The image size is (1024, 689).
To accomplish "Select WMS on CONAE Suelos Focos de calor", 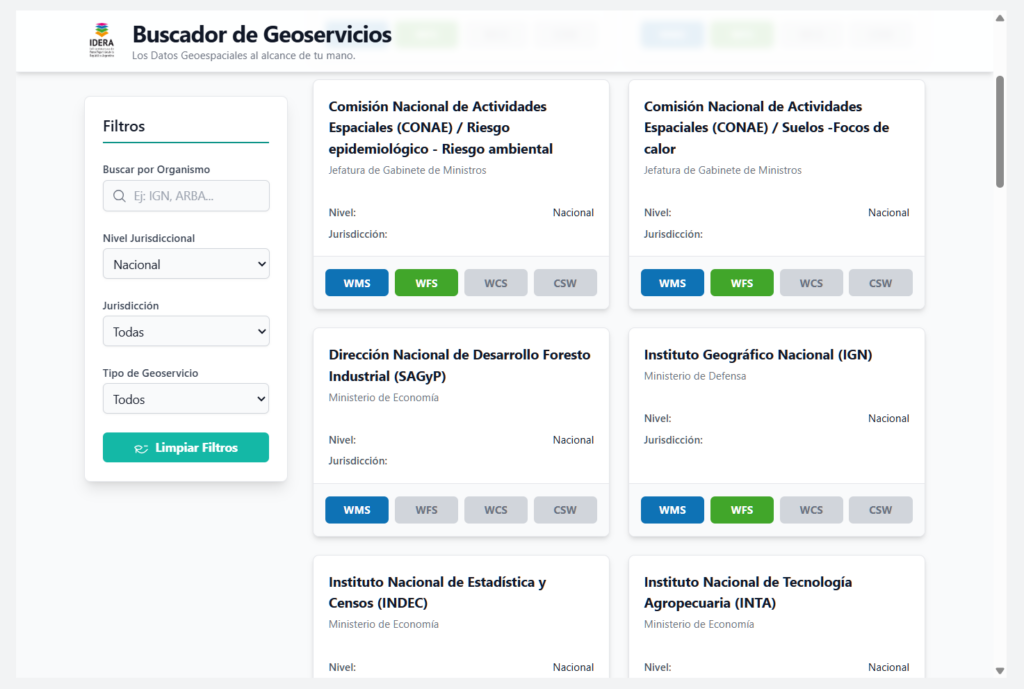I will (x=672, y=283).
